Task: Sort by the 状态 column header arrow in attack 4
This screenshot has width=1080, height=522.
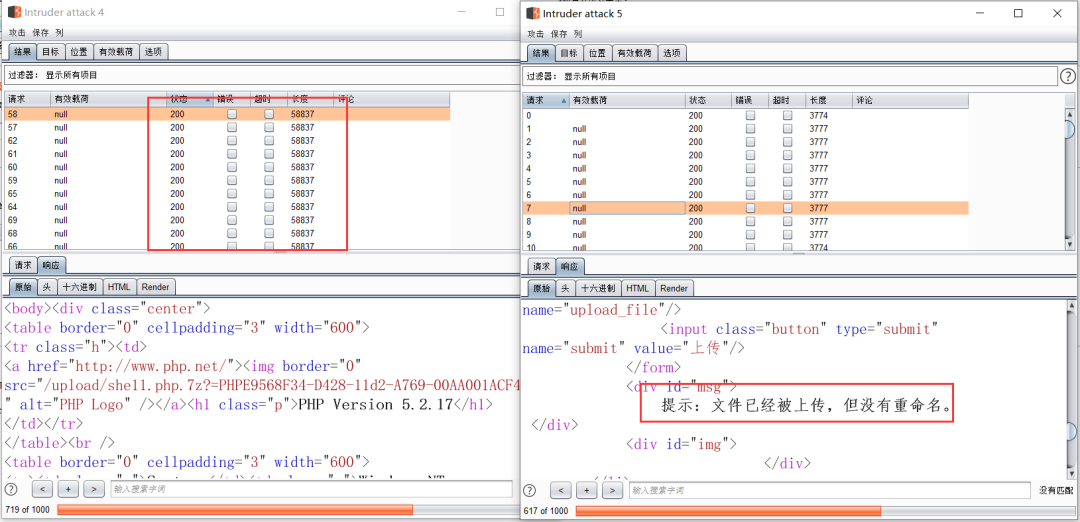Action: click(208, 99)
